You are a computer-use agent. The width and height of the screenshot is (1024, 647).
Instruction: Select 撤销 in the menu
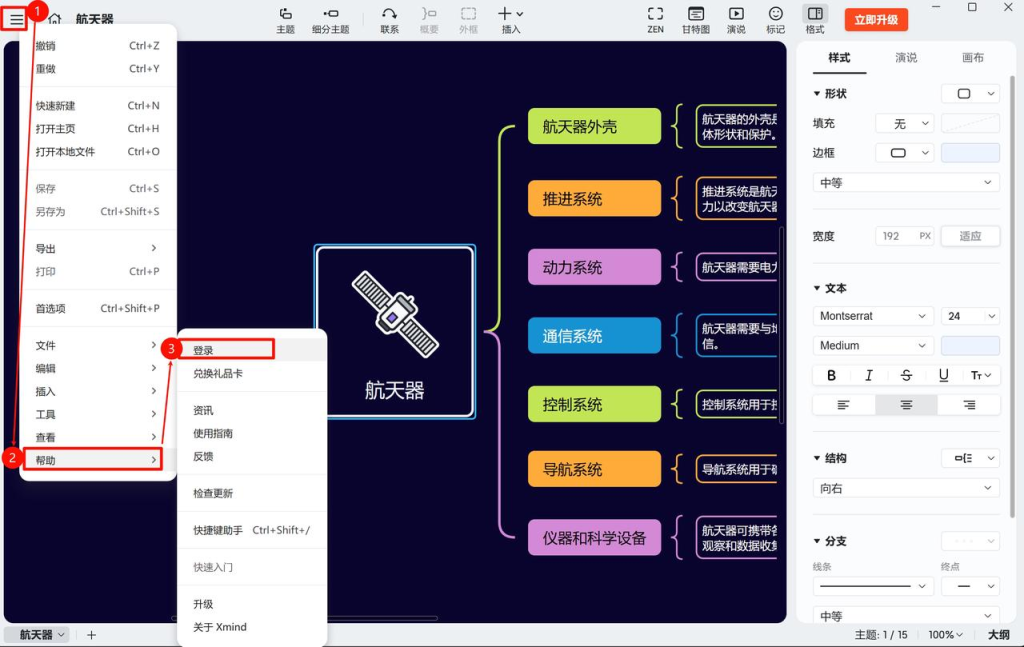point(98,46)
